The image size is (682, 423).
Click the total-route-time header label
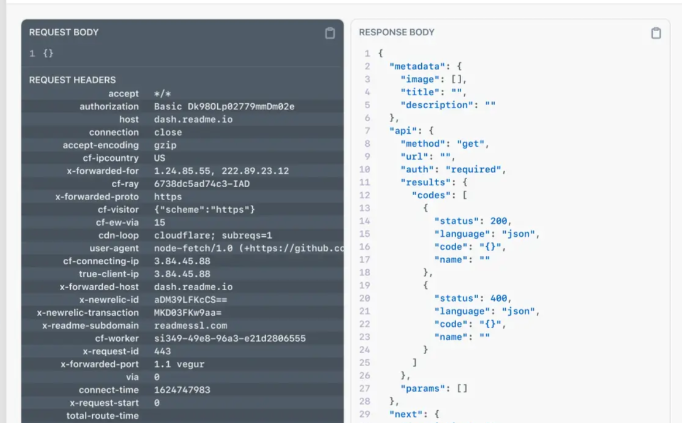coord(103,416)
